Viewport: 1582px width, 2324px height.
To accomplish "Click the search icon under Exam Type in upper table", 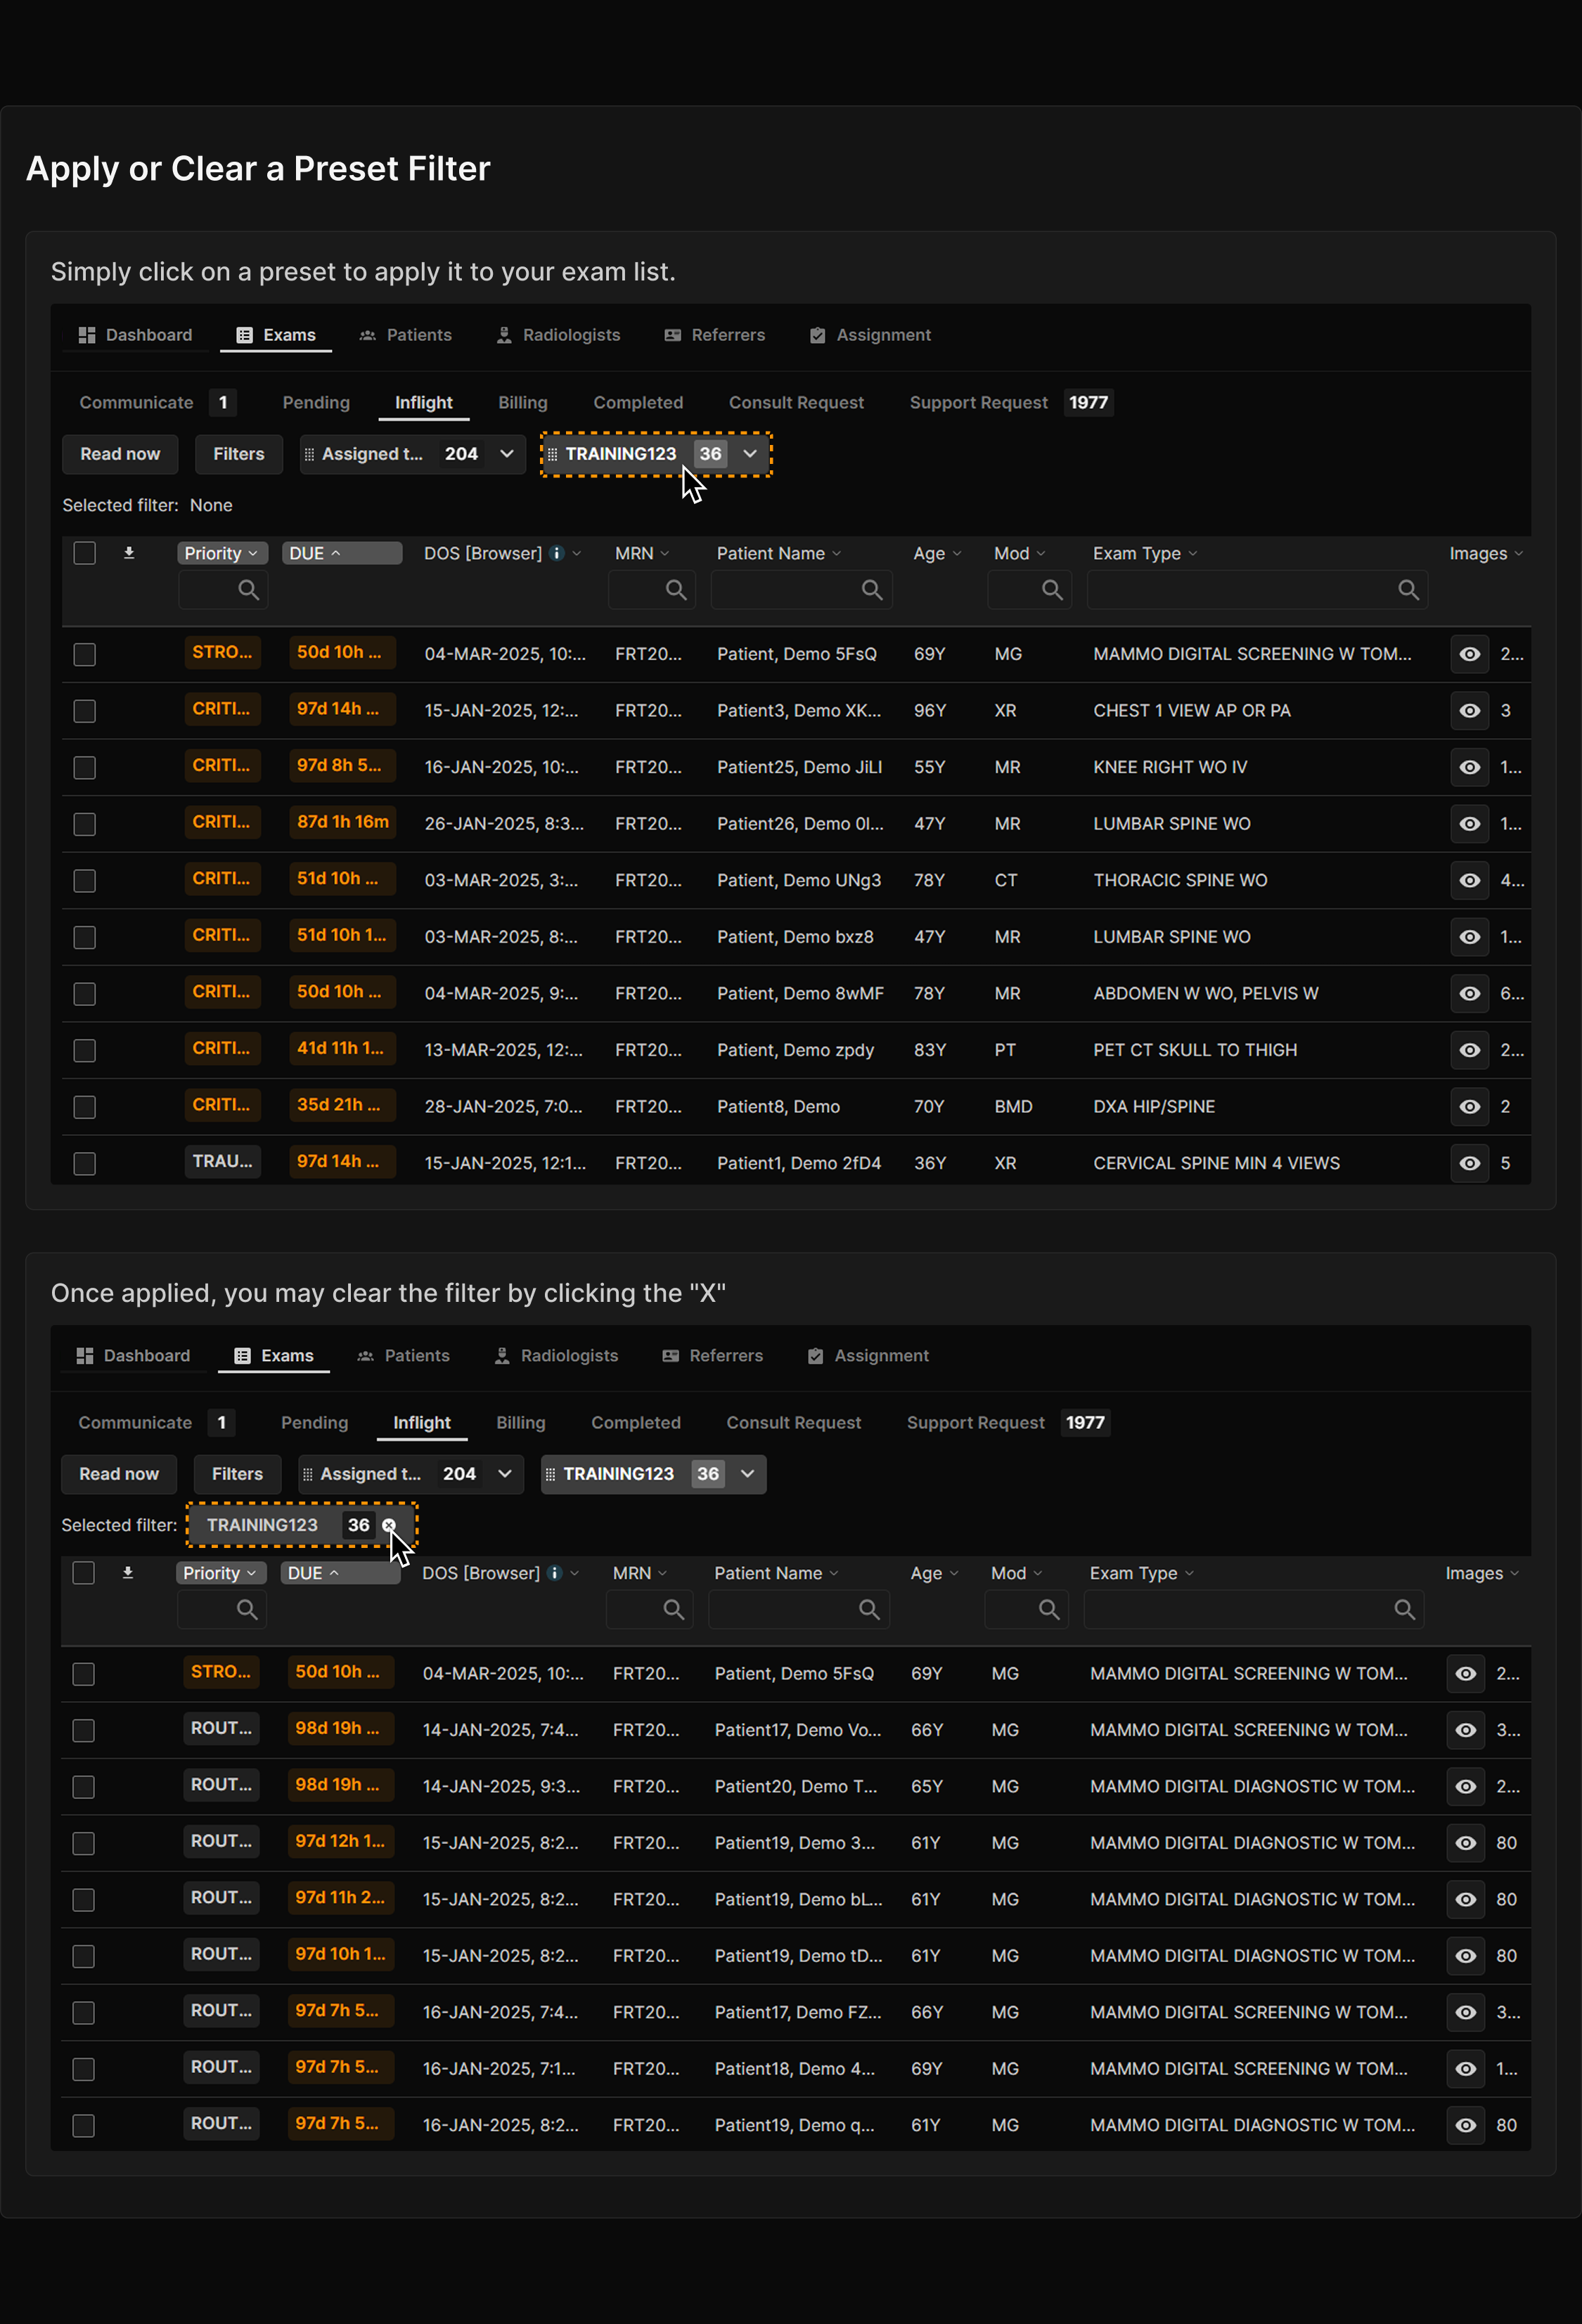I will tap(1408, 590).
